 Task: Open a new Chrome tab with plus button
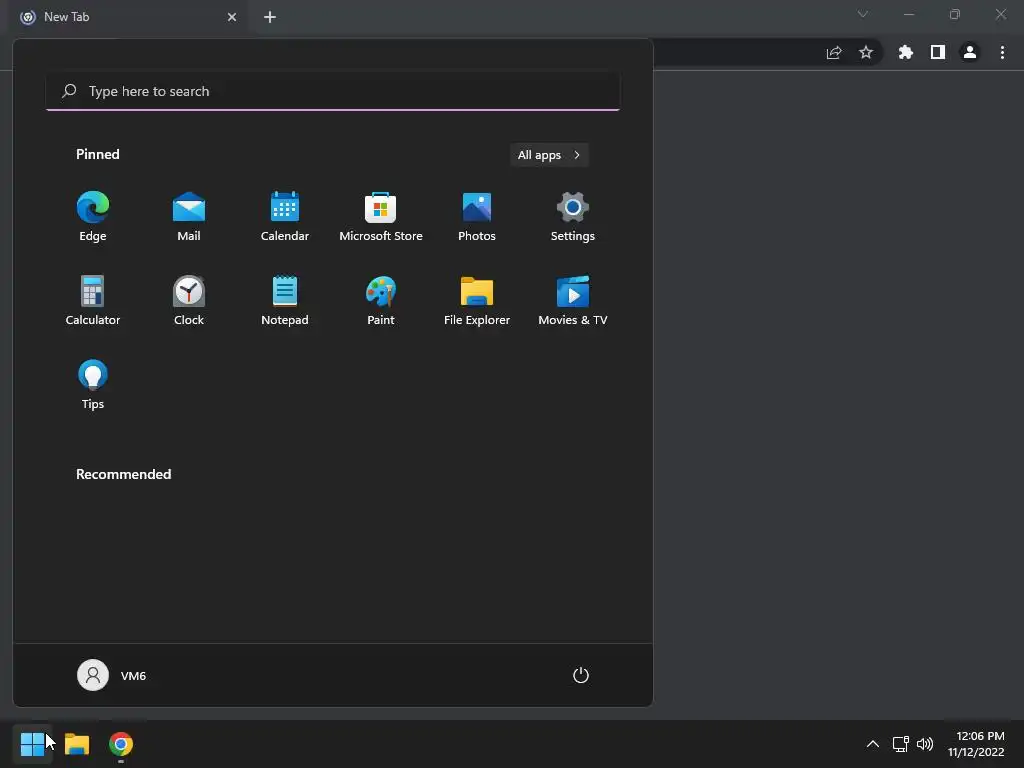click(270, 17)
